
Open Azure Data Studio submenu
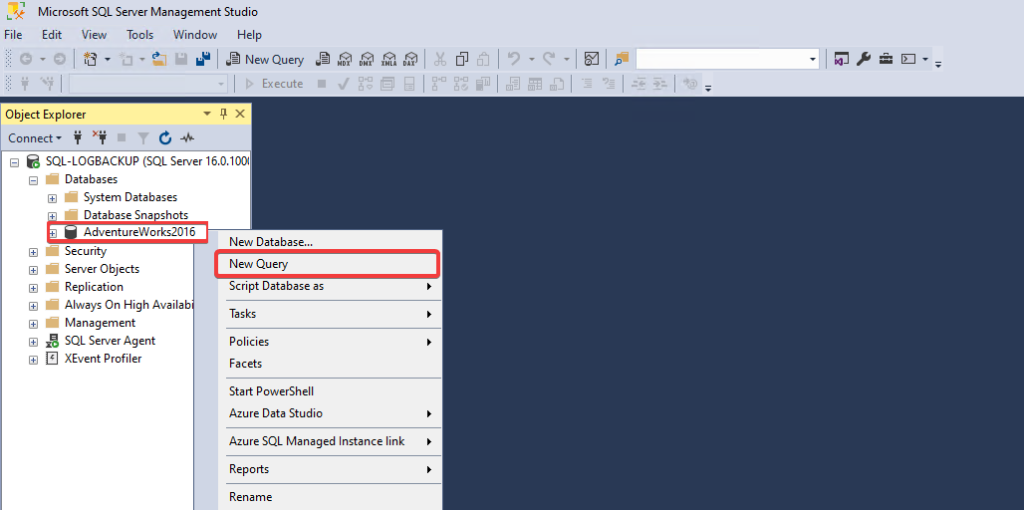(329, 413)
